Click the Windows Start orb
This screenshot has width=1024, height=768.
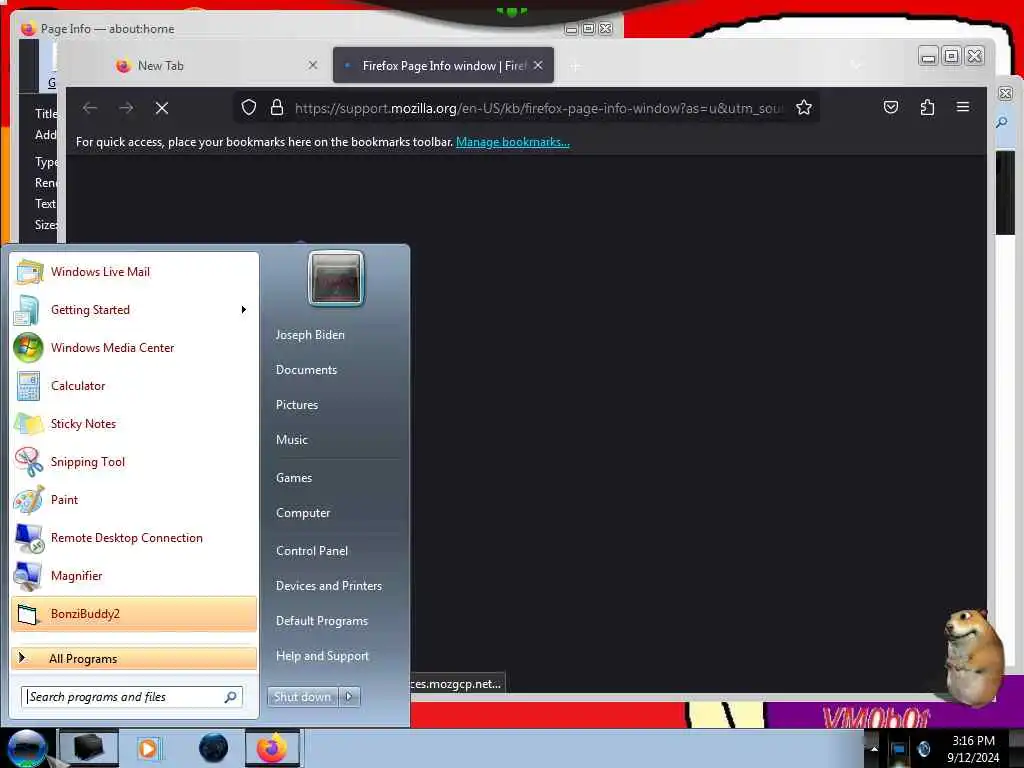(26, 748)
